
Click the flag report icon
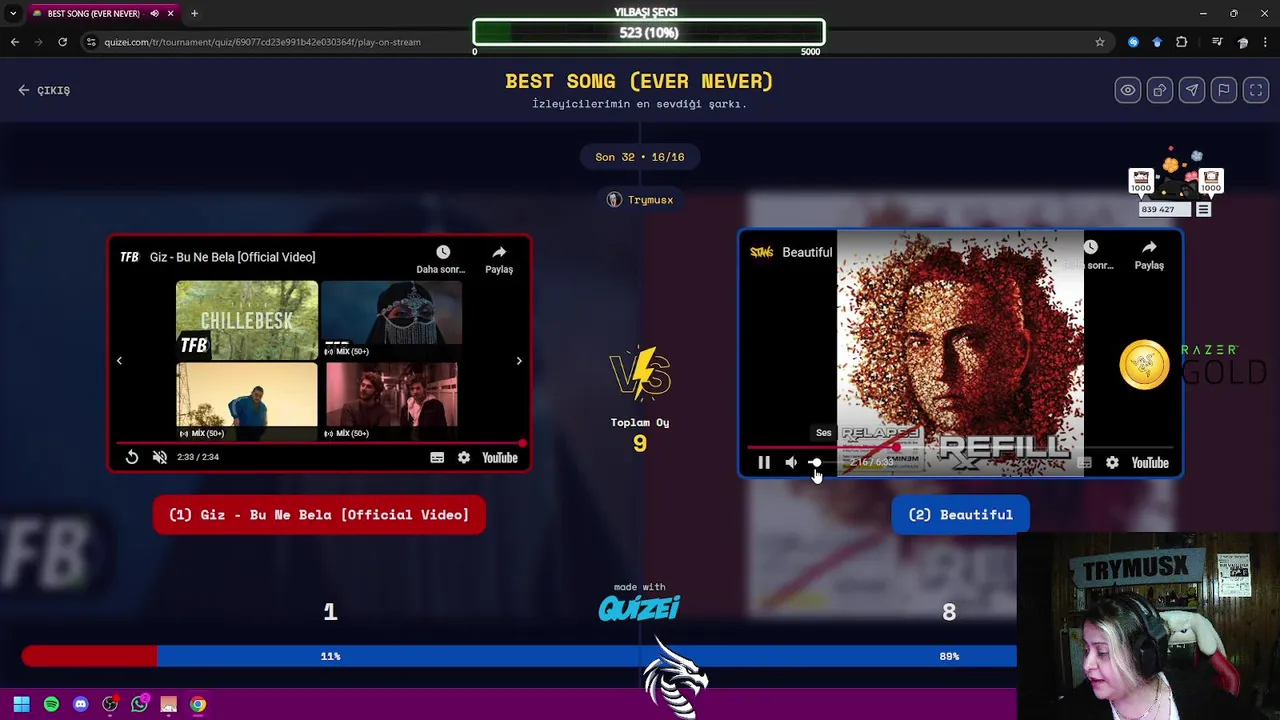[x=1224, y=90]
